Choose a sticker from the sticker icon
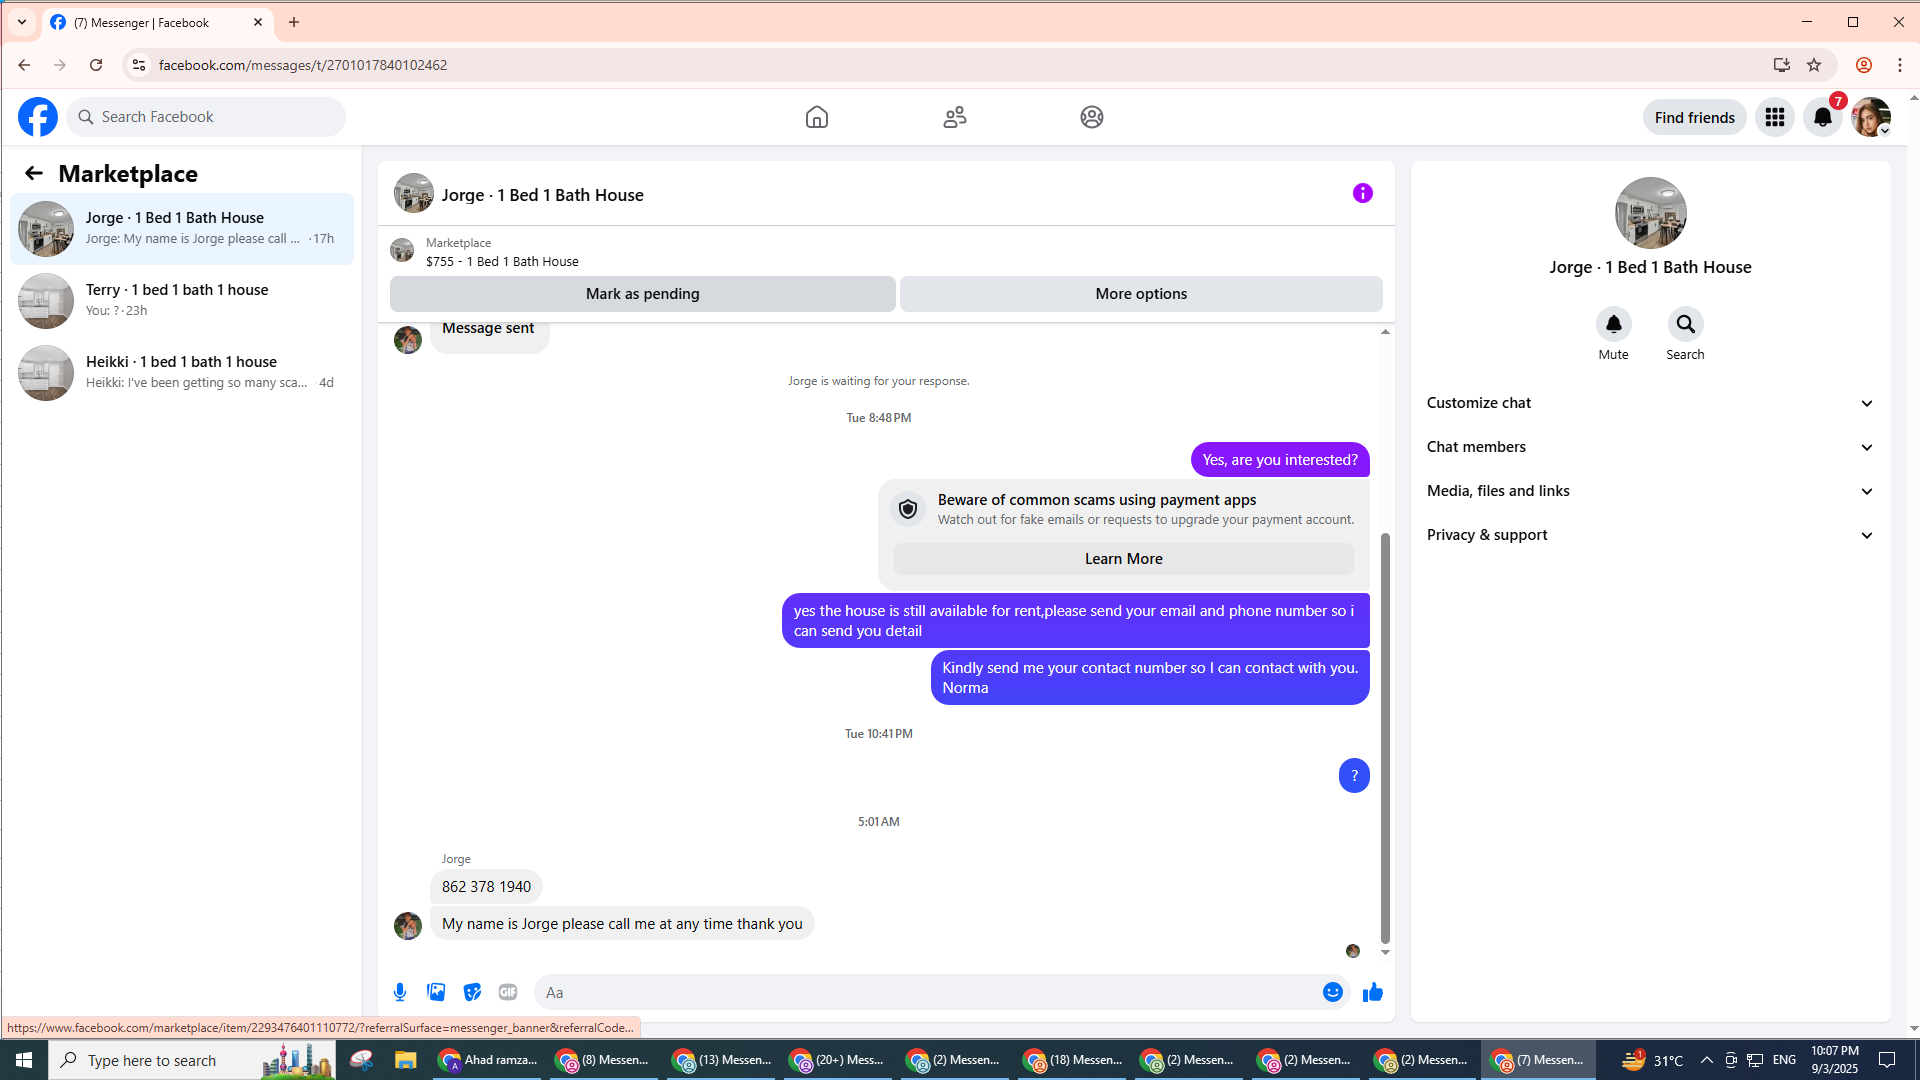The image size is (1920, 1080). pos(472,992)
